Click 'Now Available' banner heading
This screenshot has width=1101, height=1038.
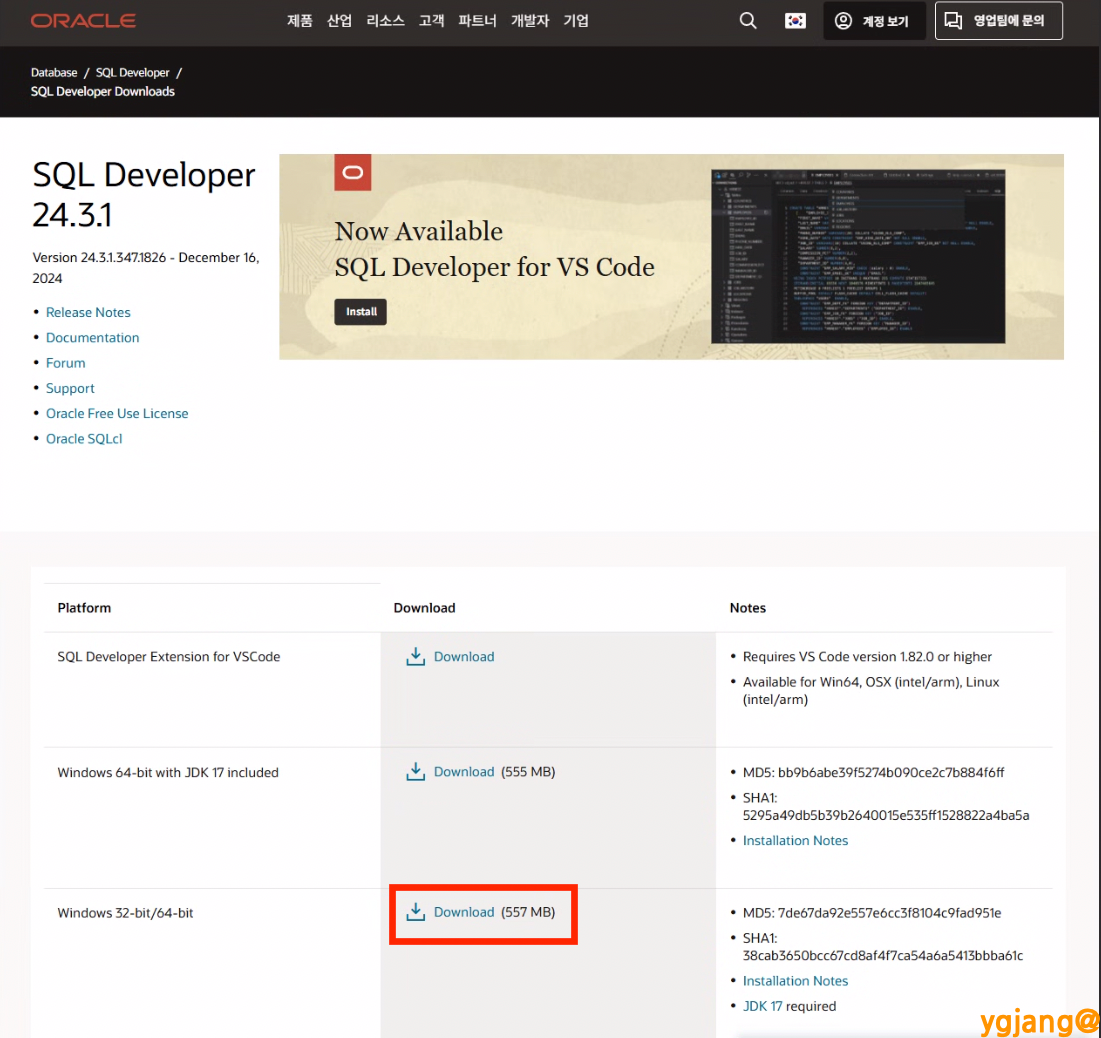(x=418, y=231)
